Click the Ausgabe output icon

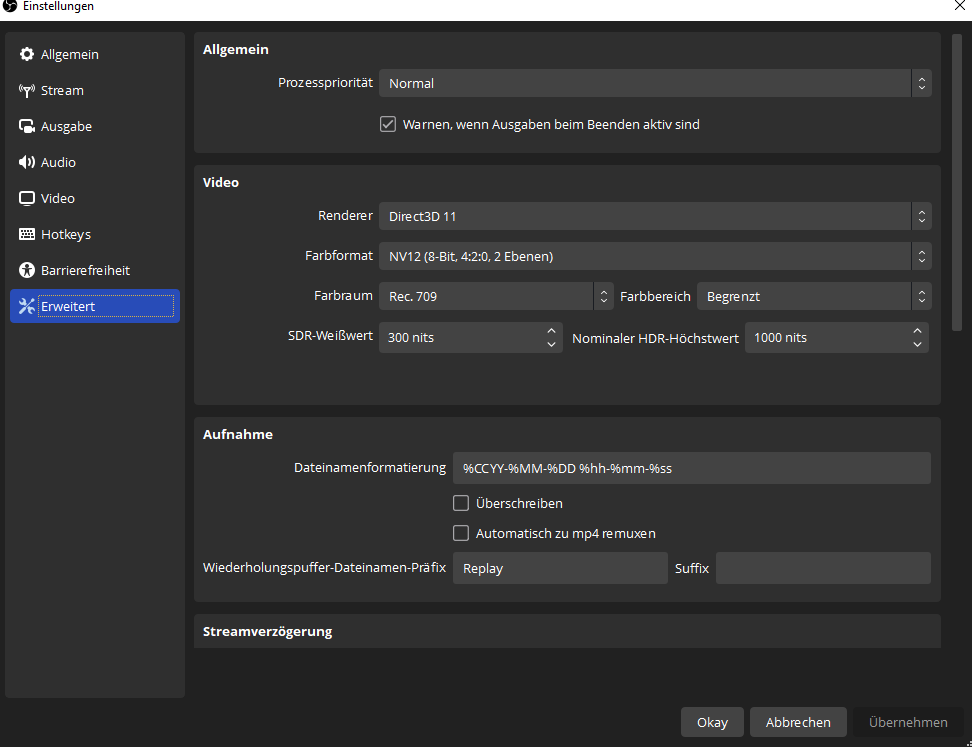(27, 126)
